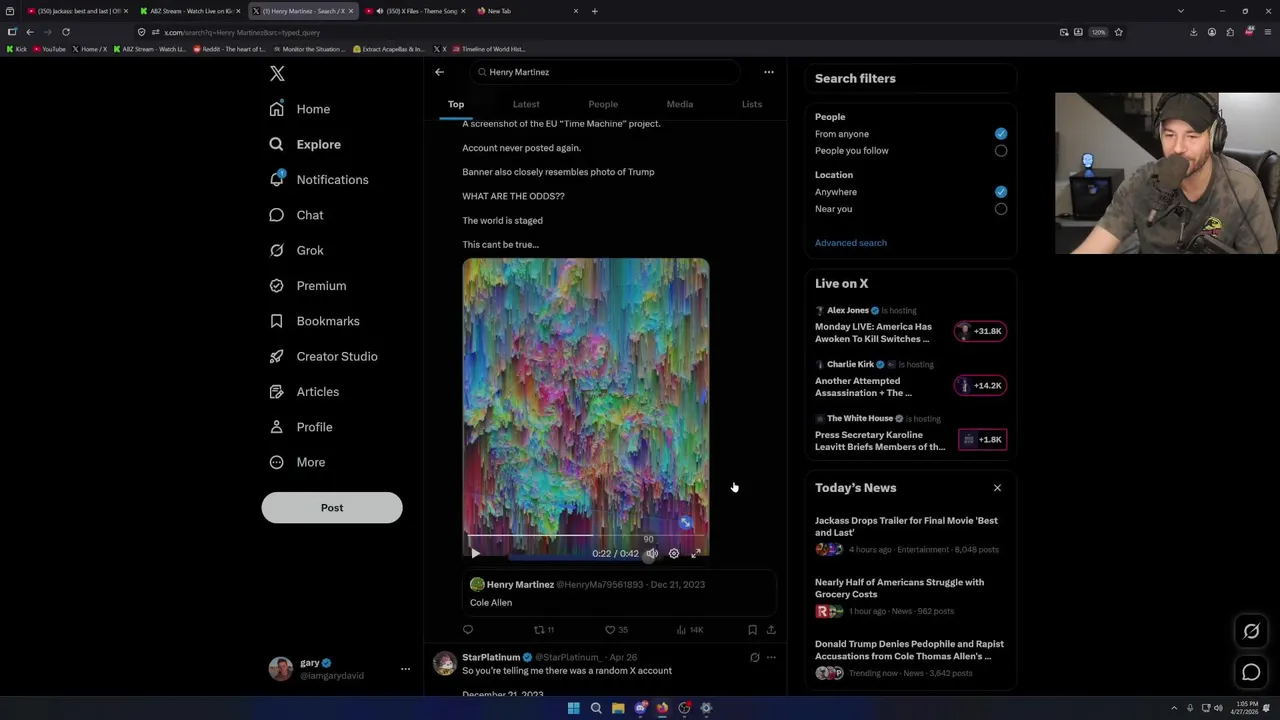Viewport: 1280px width, 720px height.
Task: Switch to the Media search tab
Action: 680,104
